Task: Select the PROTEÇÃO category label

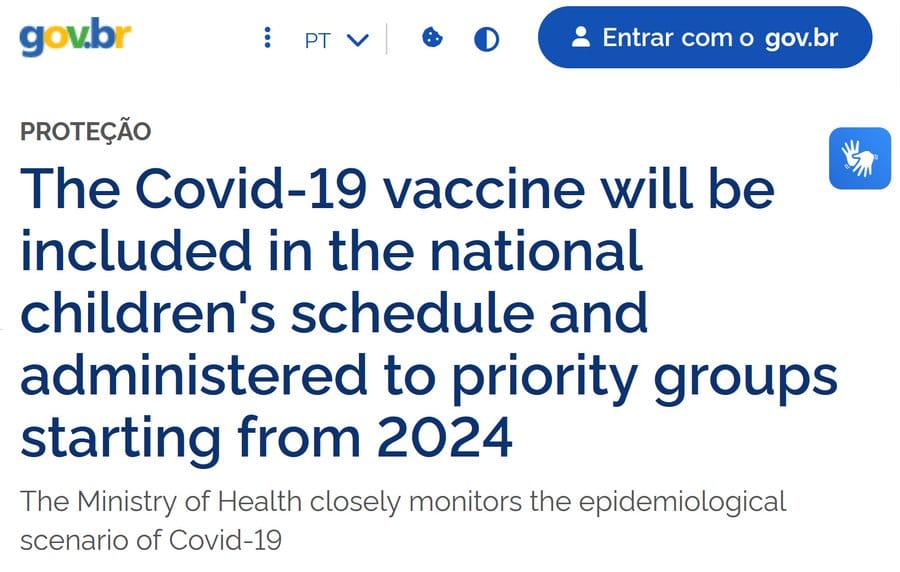Action: pos(86,131)
